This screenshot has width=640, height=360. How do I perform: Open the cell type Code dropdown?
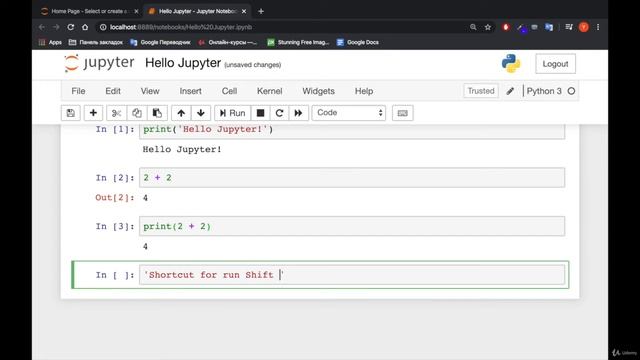point(349,113)
